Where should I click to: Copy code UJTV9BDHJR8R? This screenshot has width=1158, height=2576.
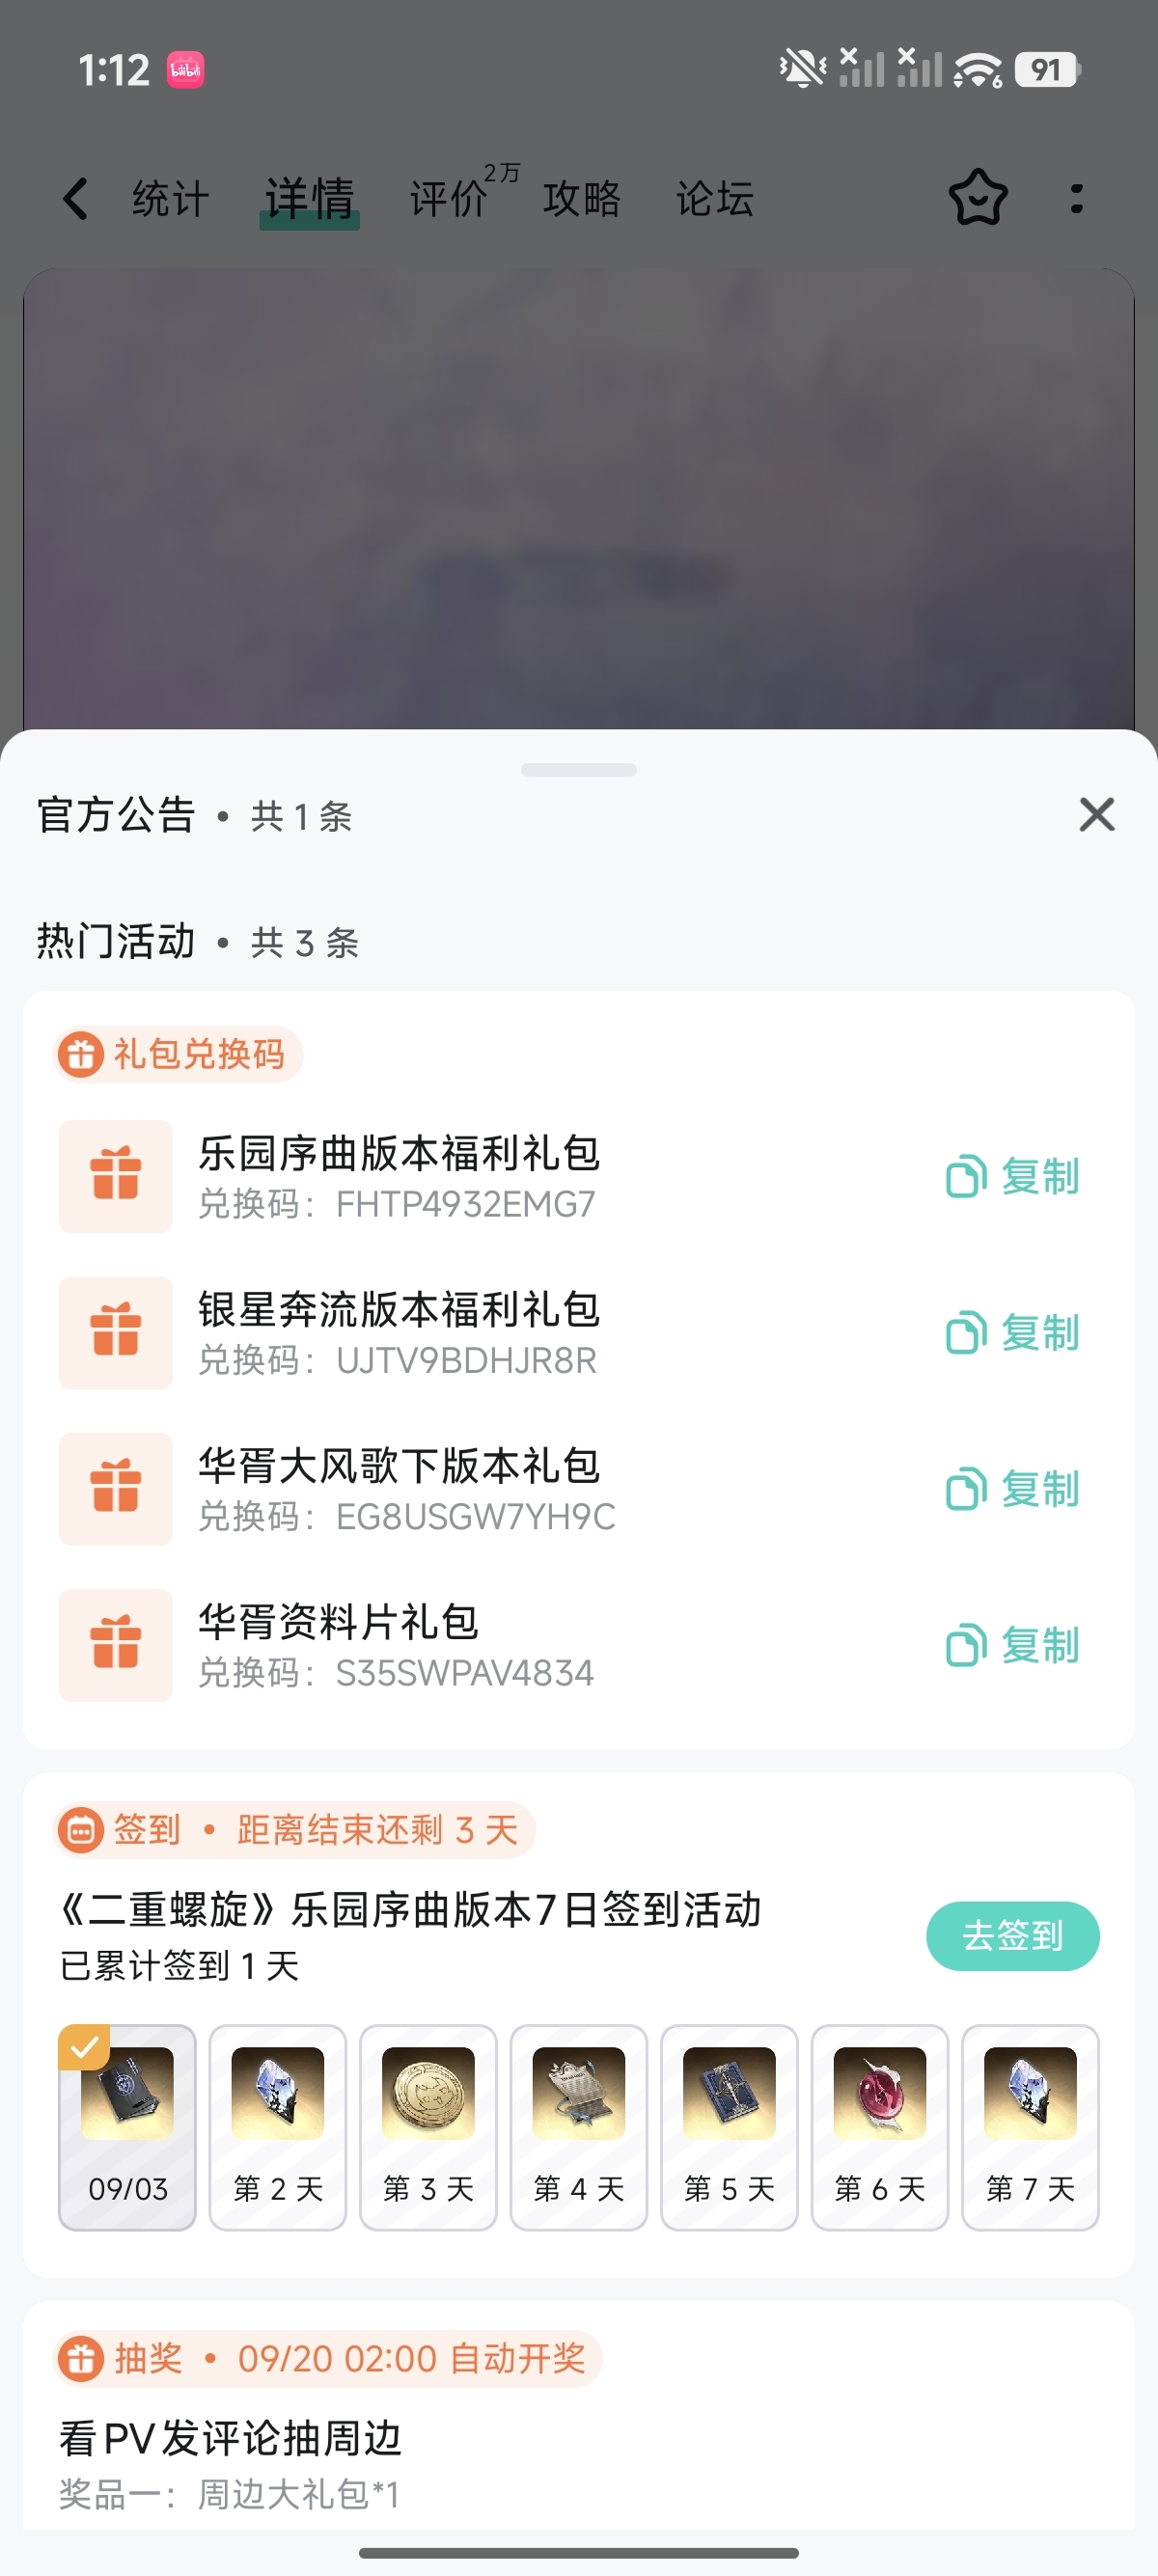[x=1013, y=1332]
